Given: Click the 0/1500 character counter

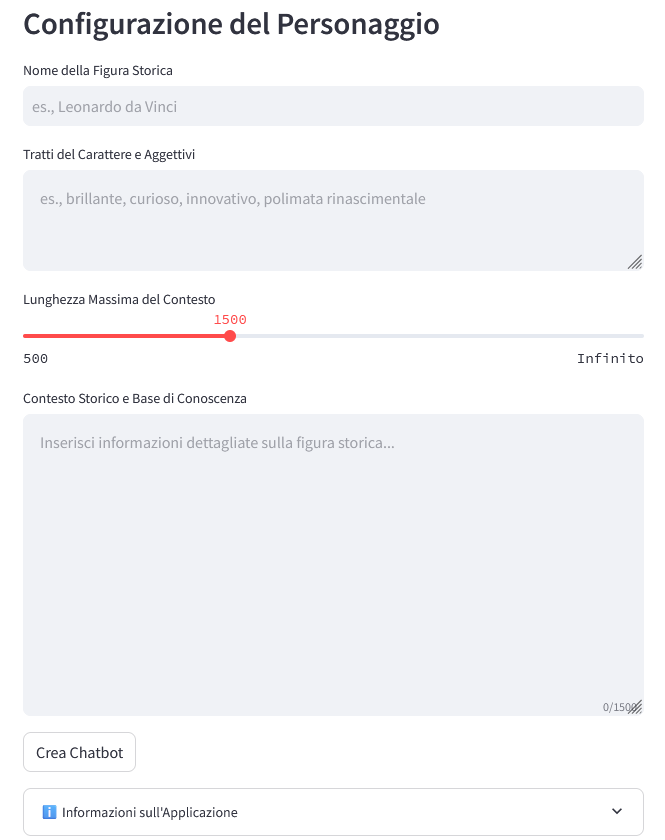Looking at the screenshot, I should [x=616, y=707].
